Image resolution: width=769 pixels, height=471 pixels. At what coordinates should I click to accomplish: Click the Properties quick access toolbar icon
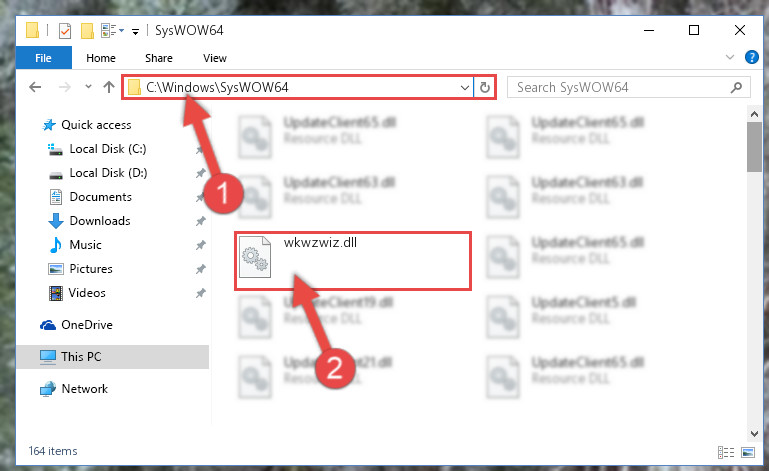tap(65, 31)
